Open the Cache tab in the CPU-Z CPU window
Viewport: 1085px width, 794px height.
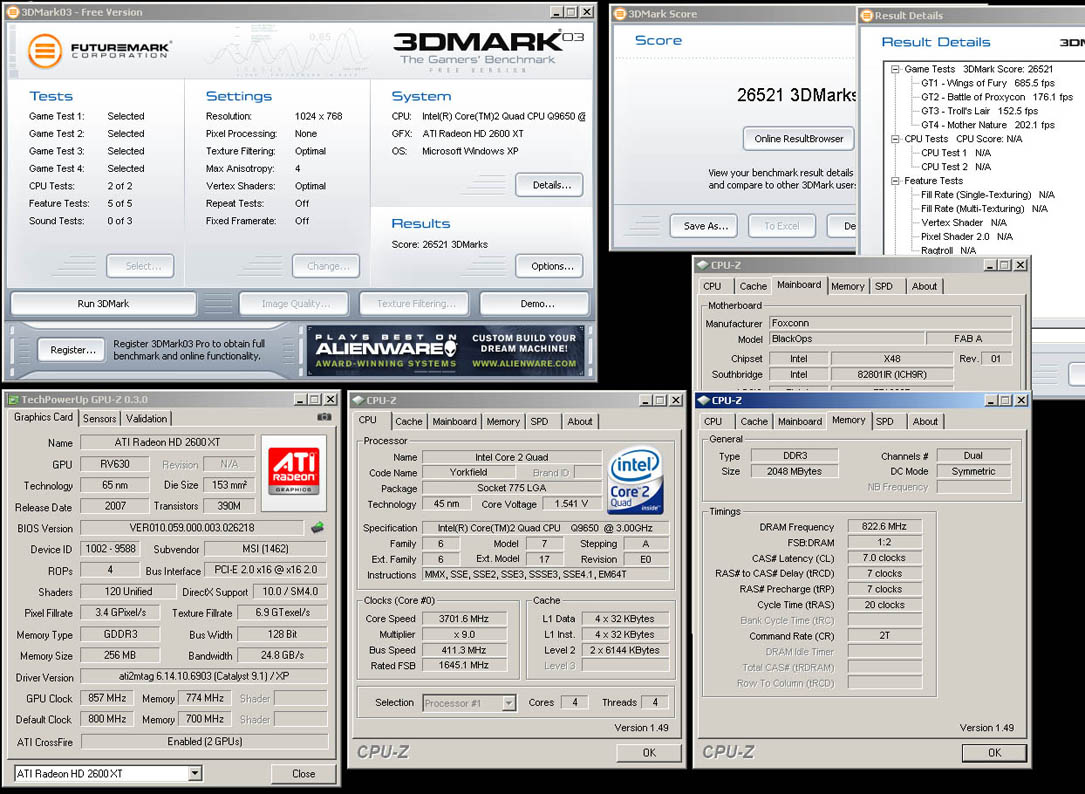click(x=408, y=421)
